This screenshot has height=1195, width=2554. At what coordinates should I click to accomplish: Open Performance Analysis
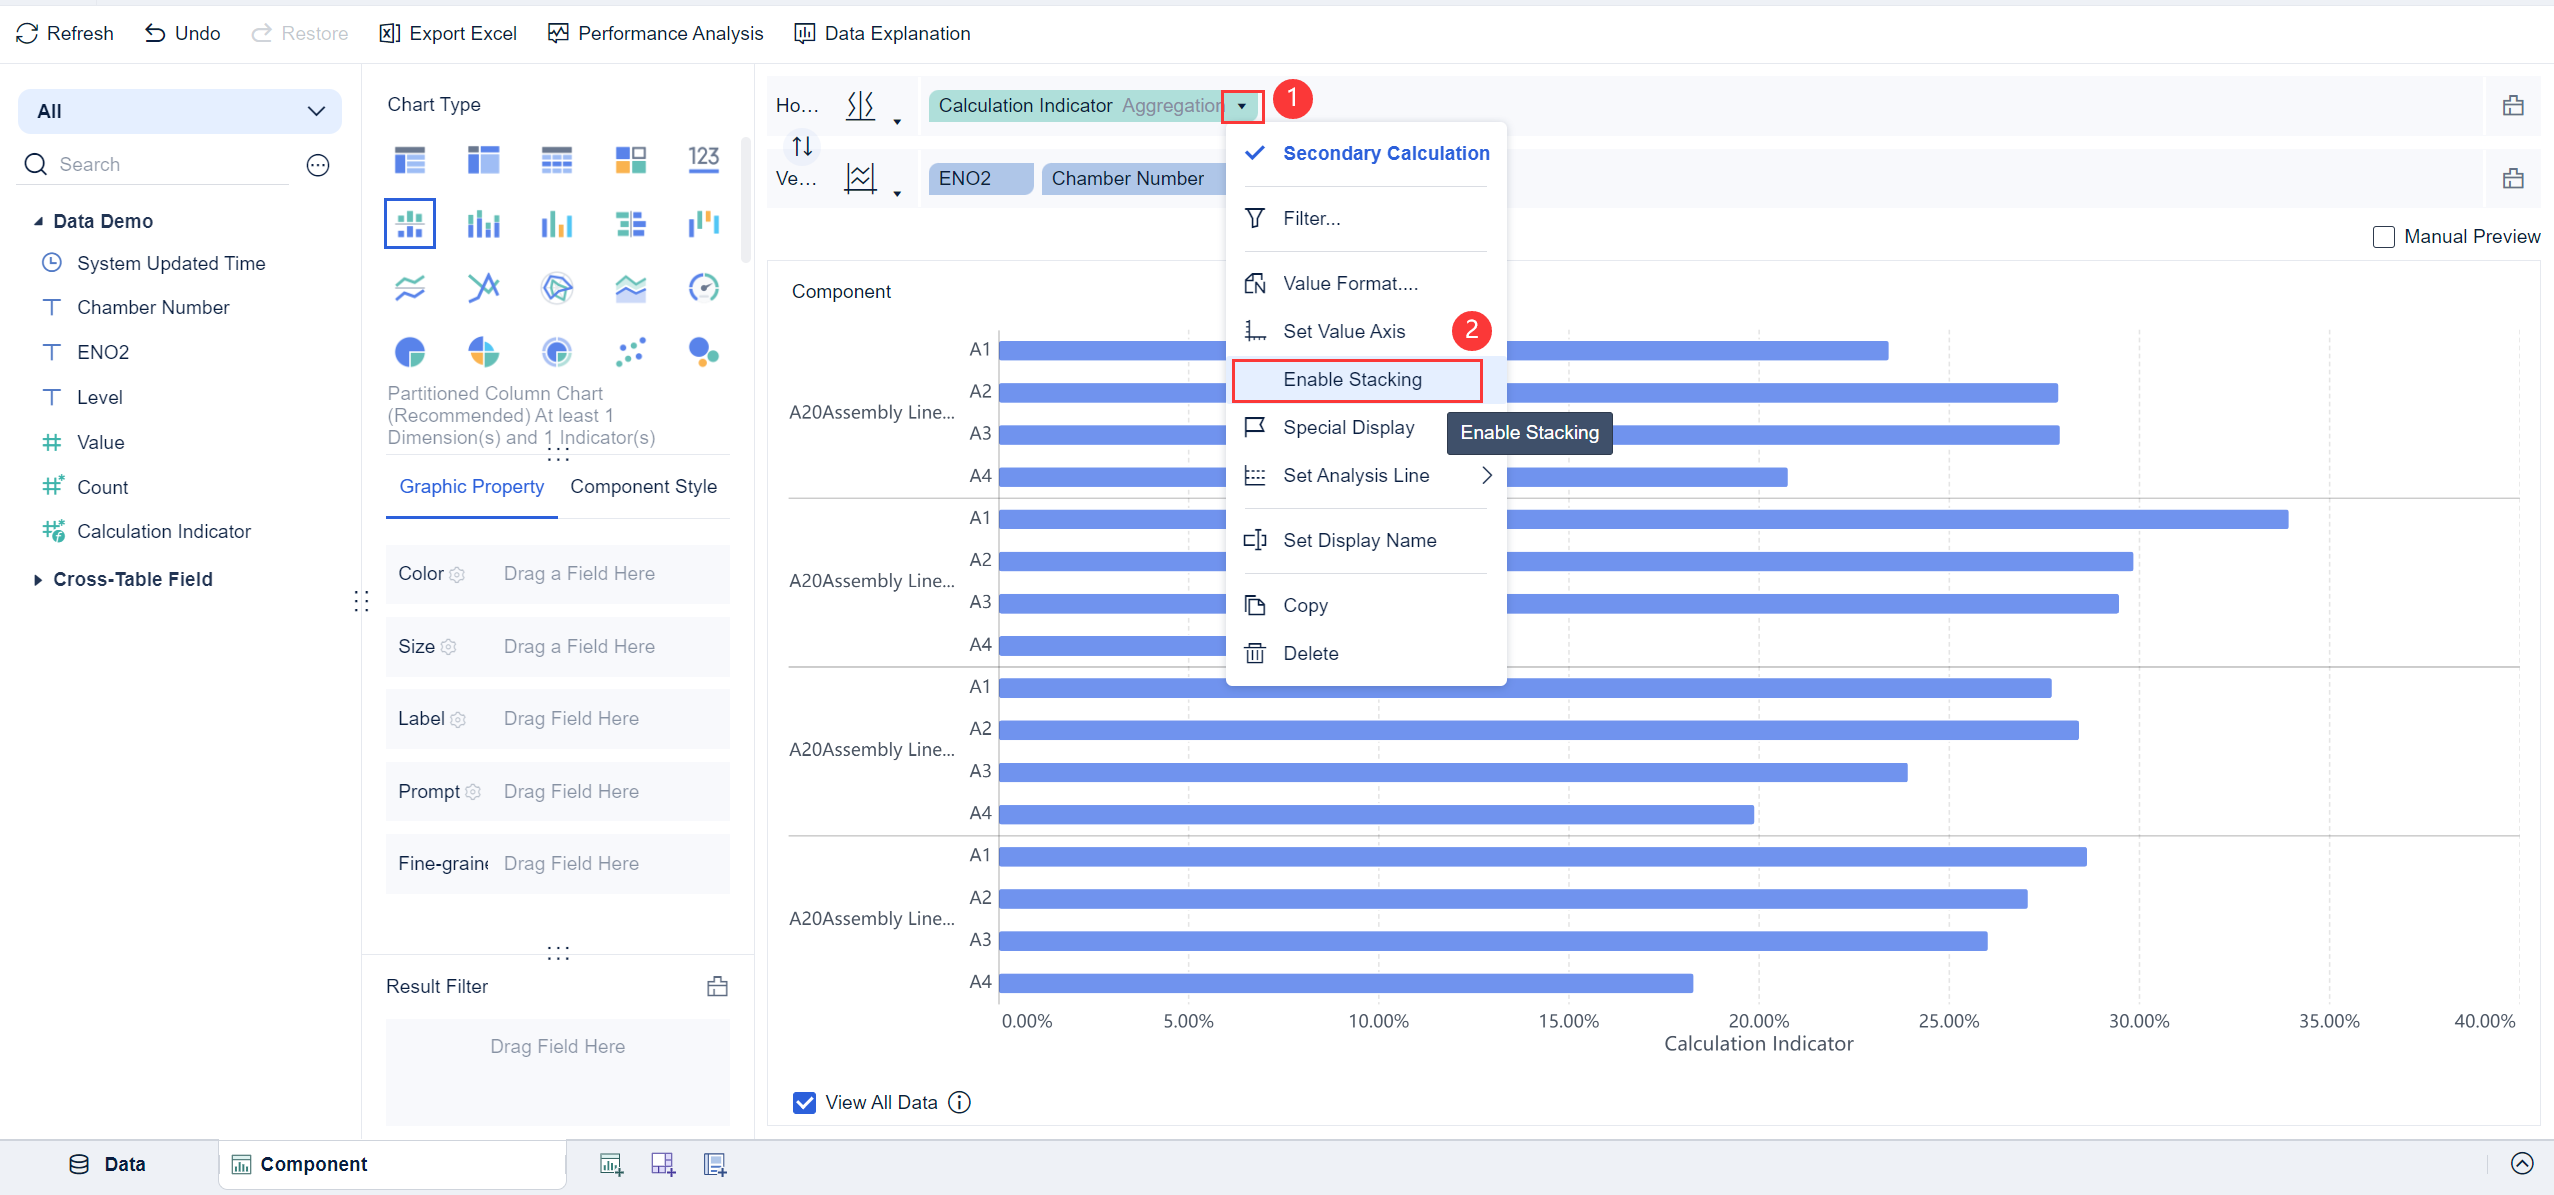656,33
